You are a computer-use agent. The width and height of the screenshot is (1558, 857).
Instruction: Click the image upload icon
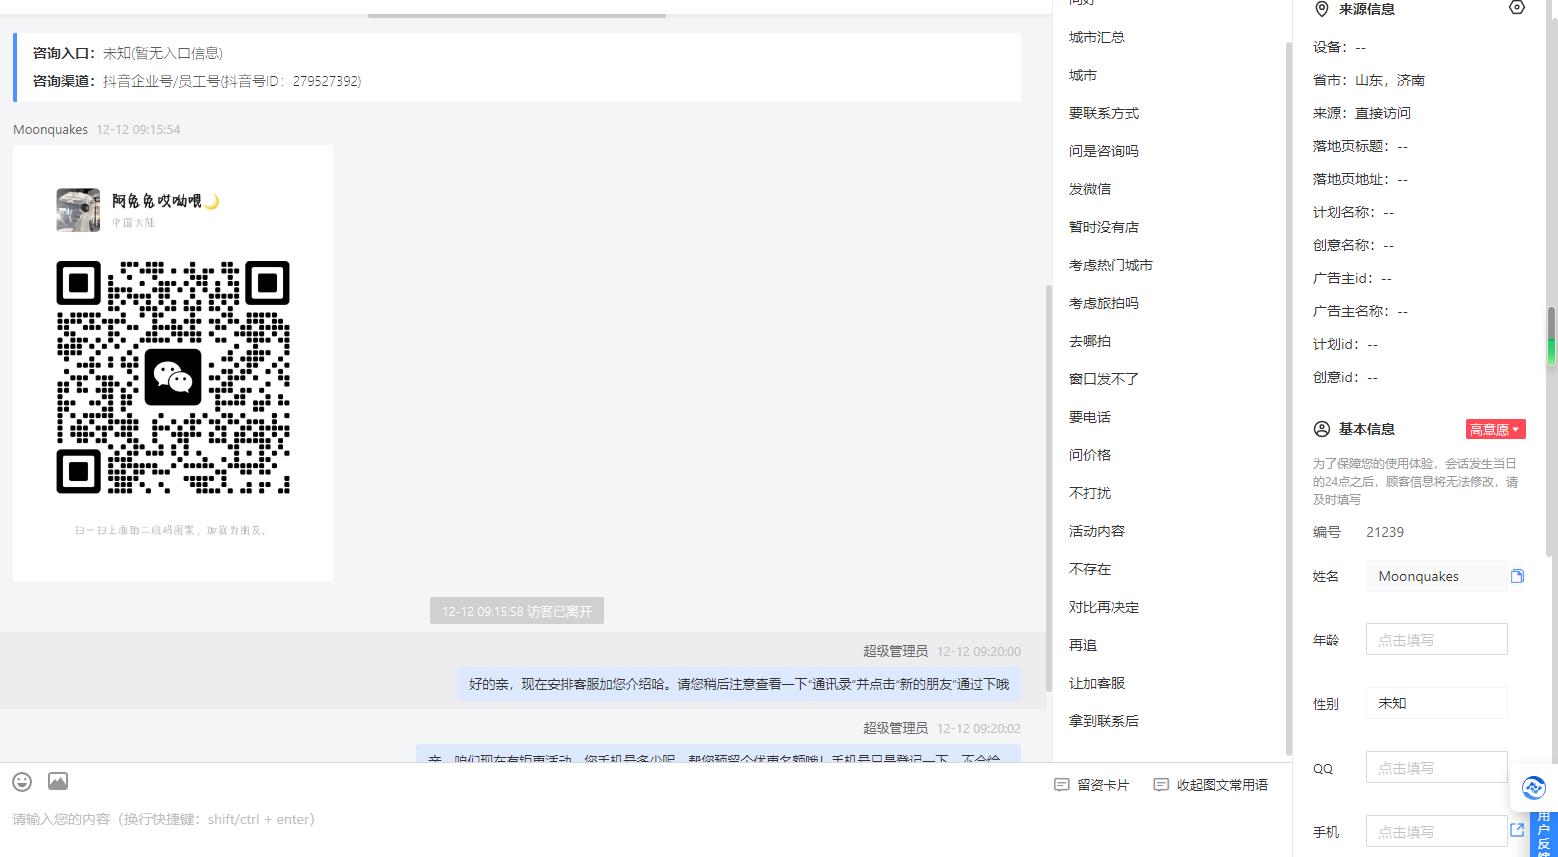(x=58, y=781)
